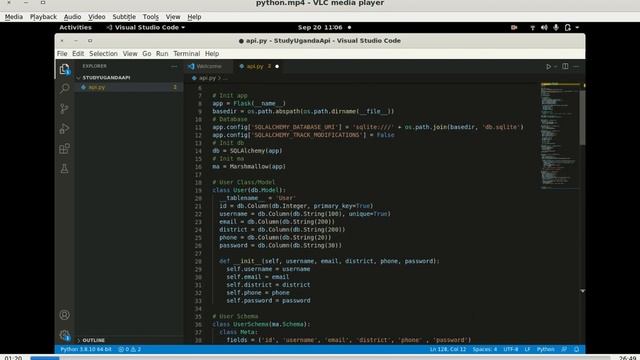Image resolution: width=640 pixels, height=360 pixels.
Task: Open the Accounts icon in the activity bar
Action: (64, 315)
